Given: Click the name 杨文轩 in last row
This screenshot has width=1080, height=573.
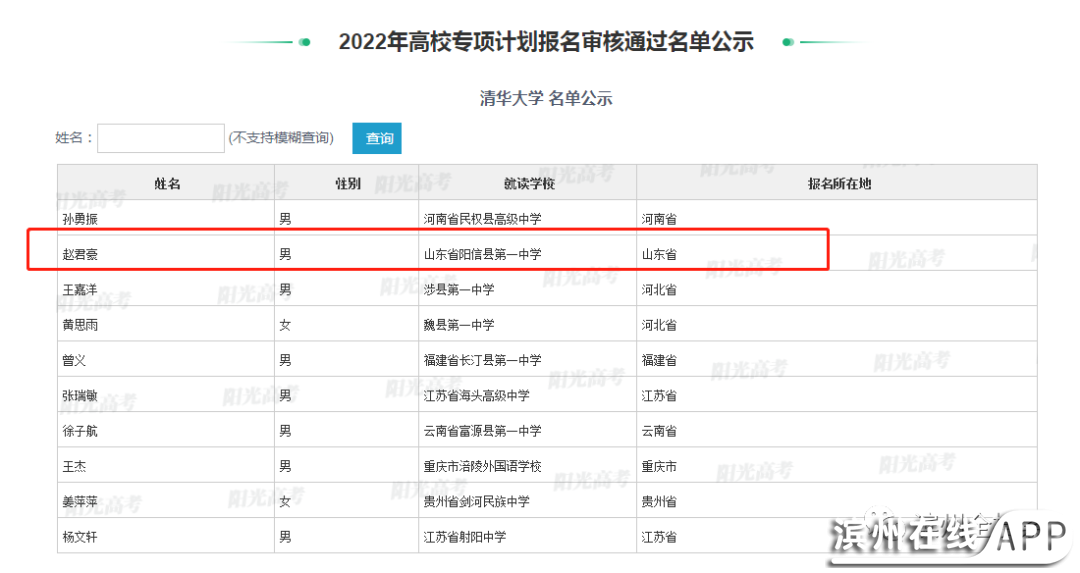Looking at the screenshot, I should tap(80, 537).
